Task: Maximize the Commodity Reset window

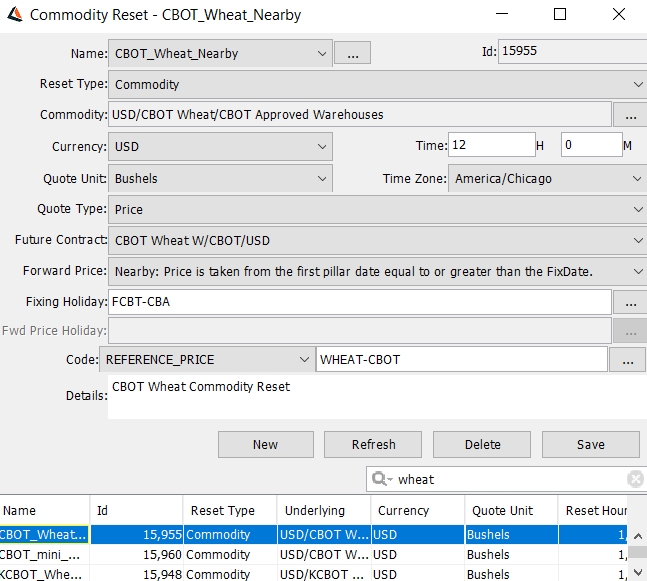Action: (x=560, y=14)
